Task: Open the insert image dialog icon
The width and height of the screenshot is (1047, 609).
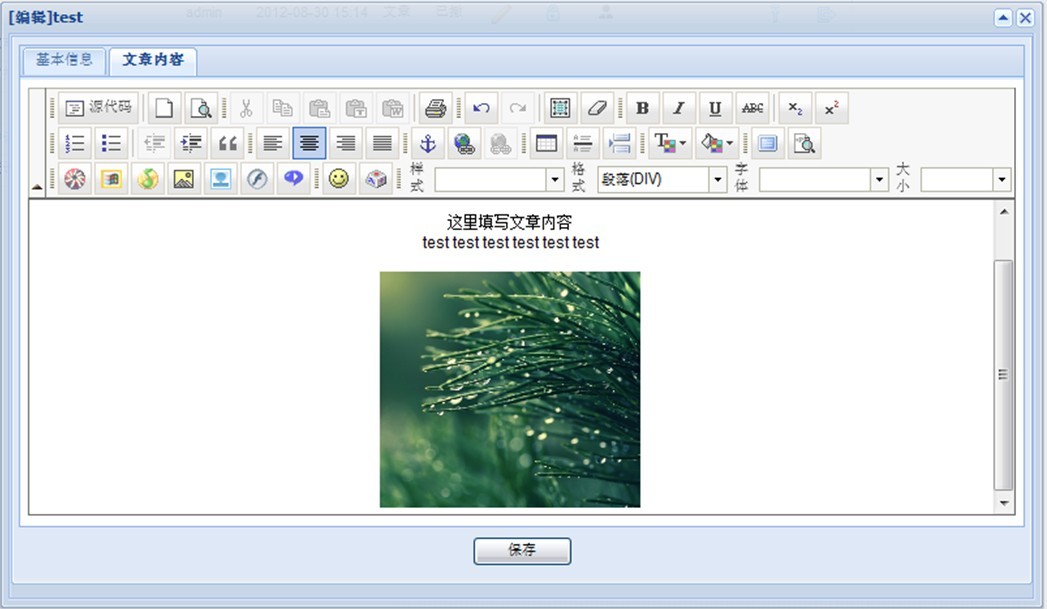Action: [183, 179]
